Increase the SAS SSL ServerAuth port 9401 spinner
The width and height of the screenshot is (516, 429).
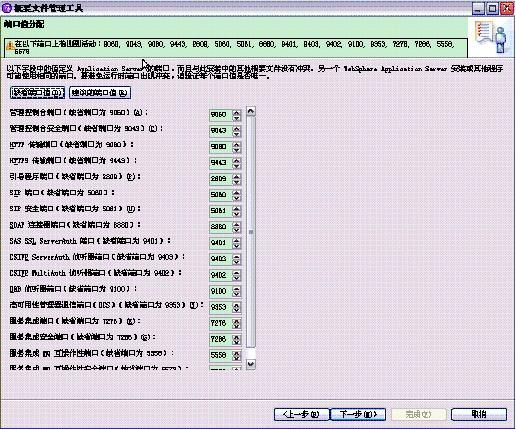tap(237, 240)
